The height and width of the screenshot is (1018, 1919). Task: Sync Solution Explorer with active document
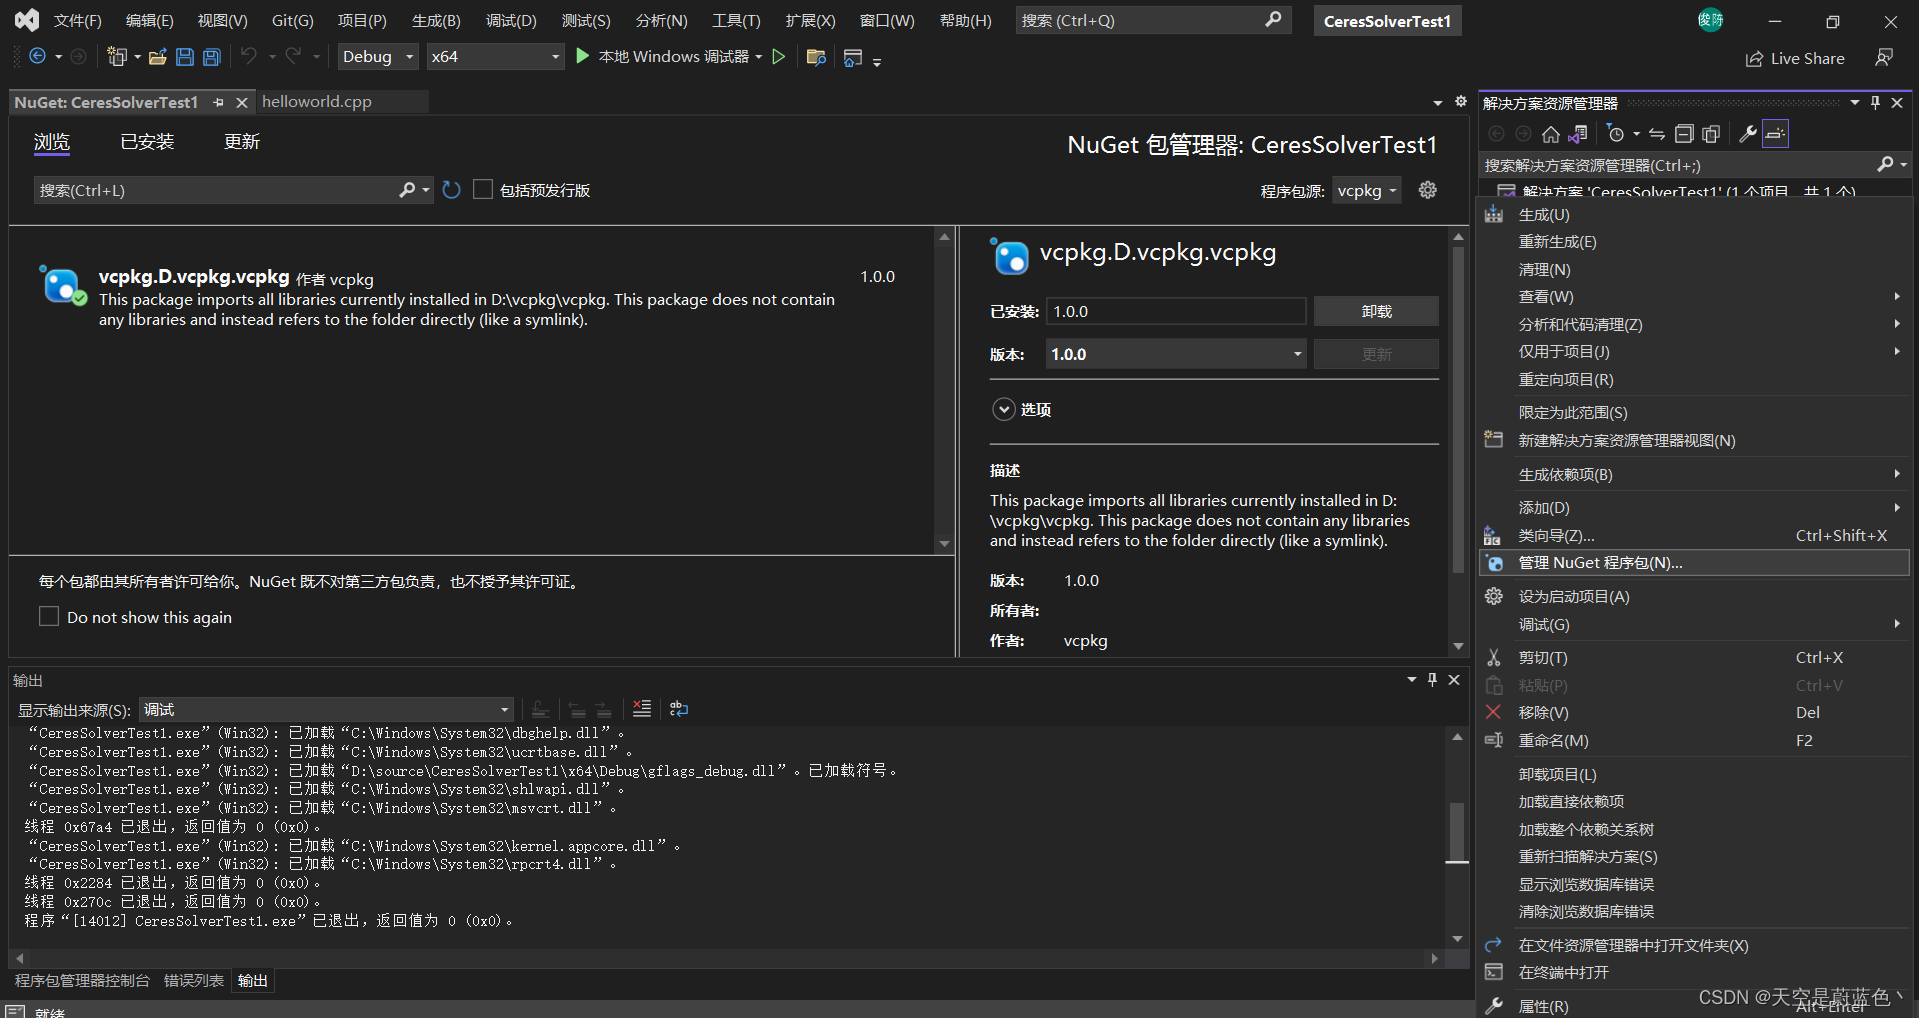tap(1657, 133)
